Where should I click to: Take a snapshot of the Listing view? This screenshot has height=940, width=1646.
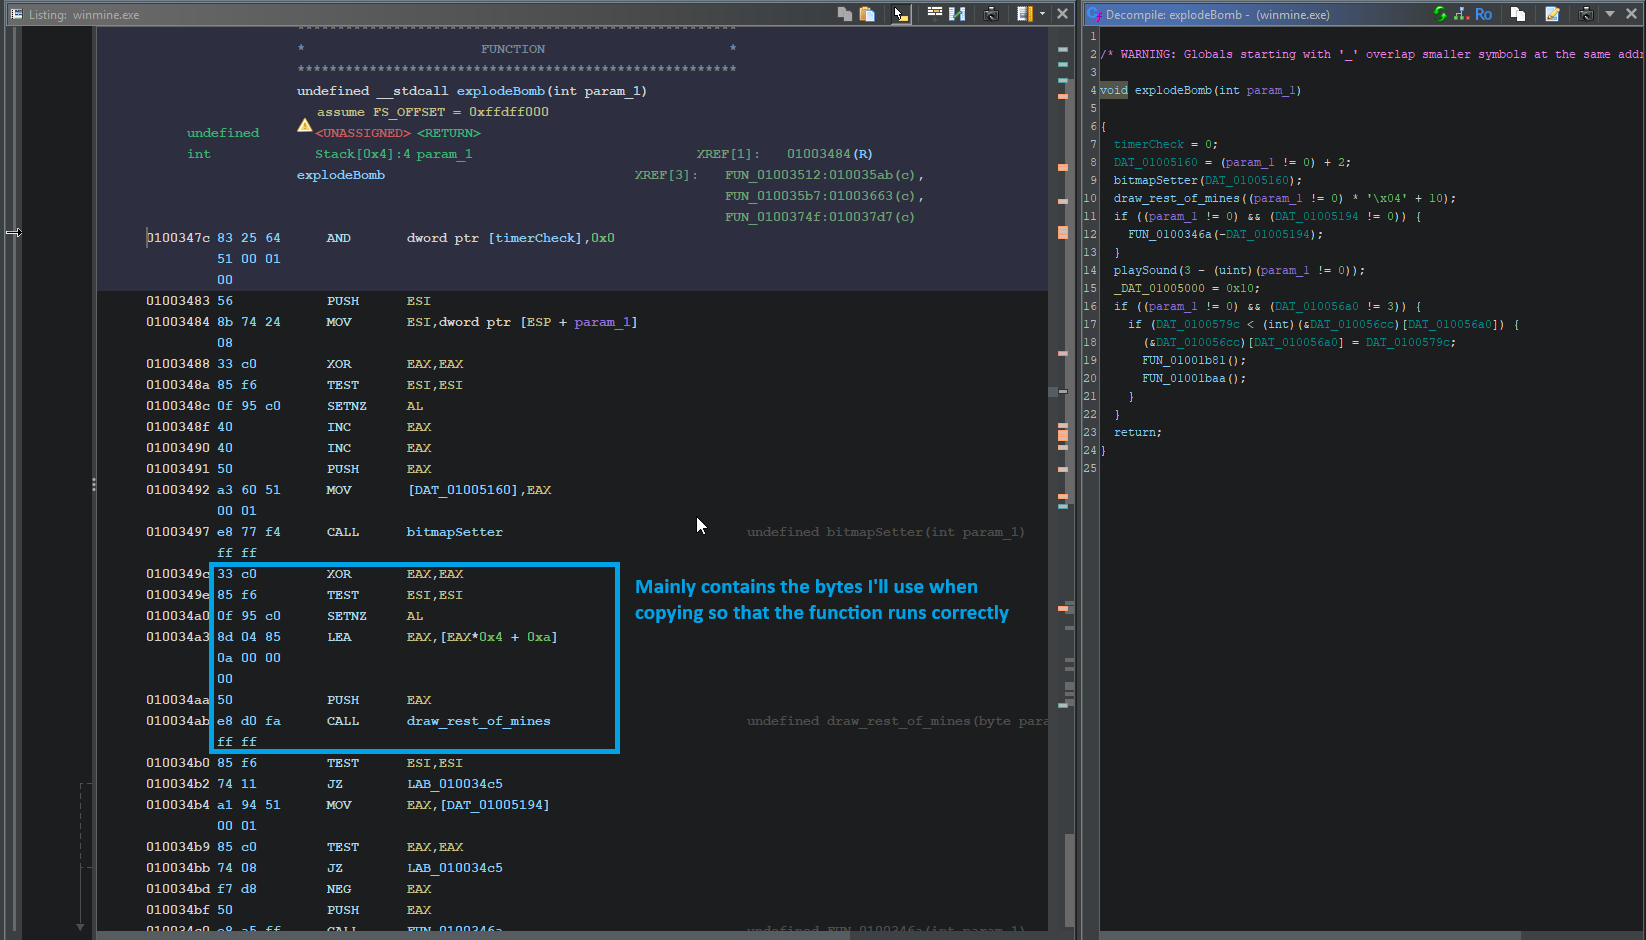tap(991, 14)
